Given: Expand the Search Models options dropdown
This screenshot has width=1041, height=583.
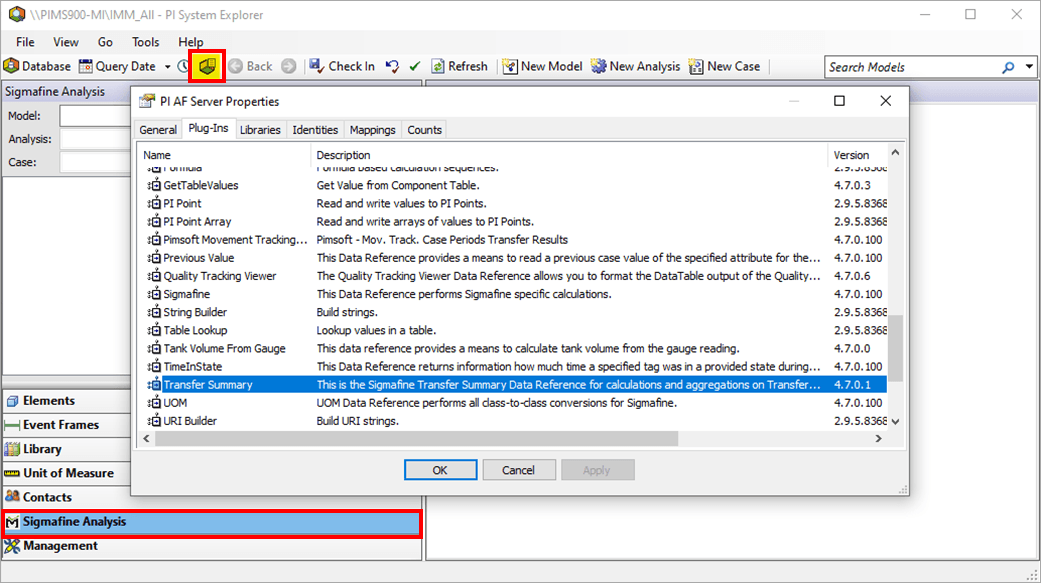Looking at the screenshot, I should point(1030,67).
